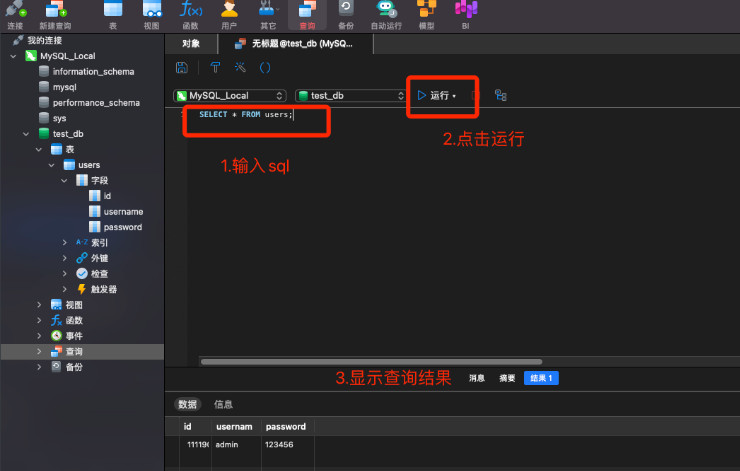This screenshot has height=471, width=740.
Task: Open the View toolbar icon
Action: (151, 15)
